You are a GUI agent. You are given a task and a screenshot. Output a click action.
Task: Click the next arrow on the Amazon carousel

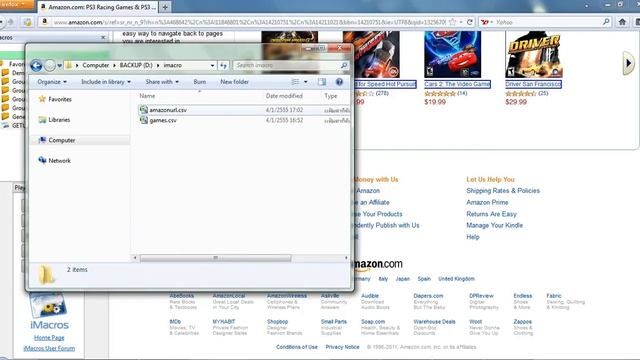click(629, 63)
